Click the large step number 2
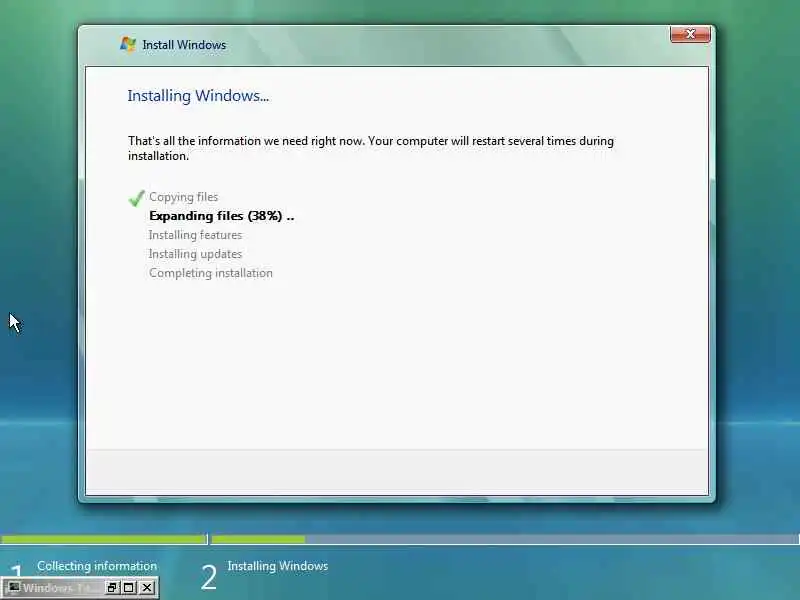The image size is (800, 600). 209,578
